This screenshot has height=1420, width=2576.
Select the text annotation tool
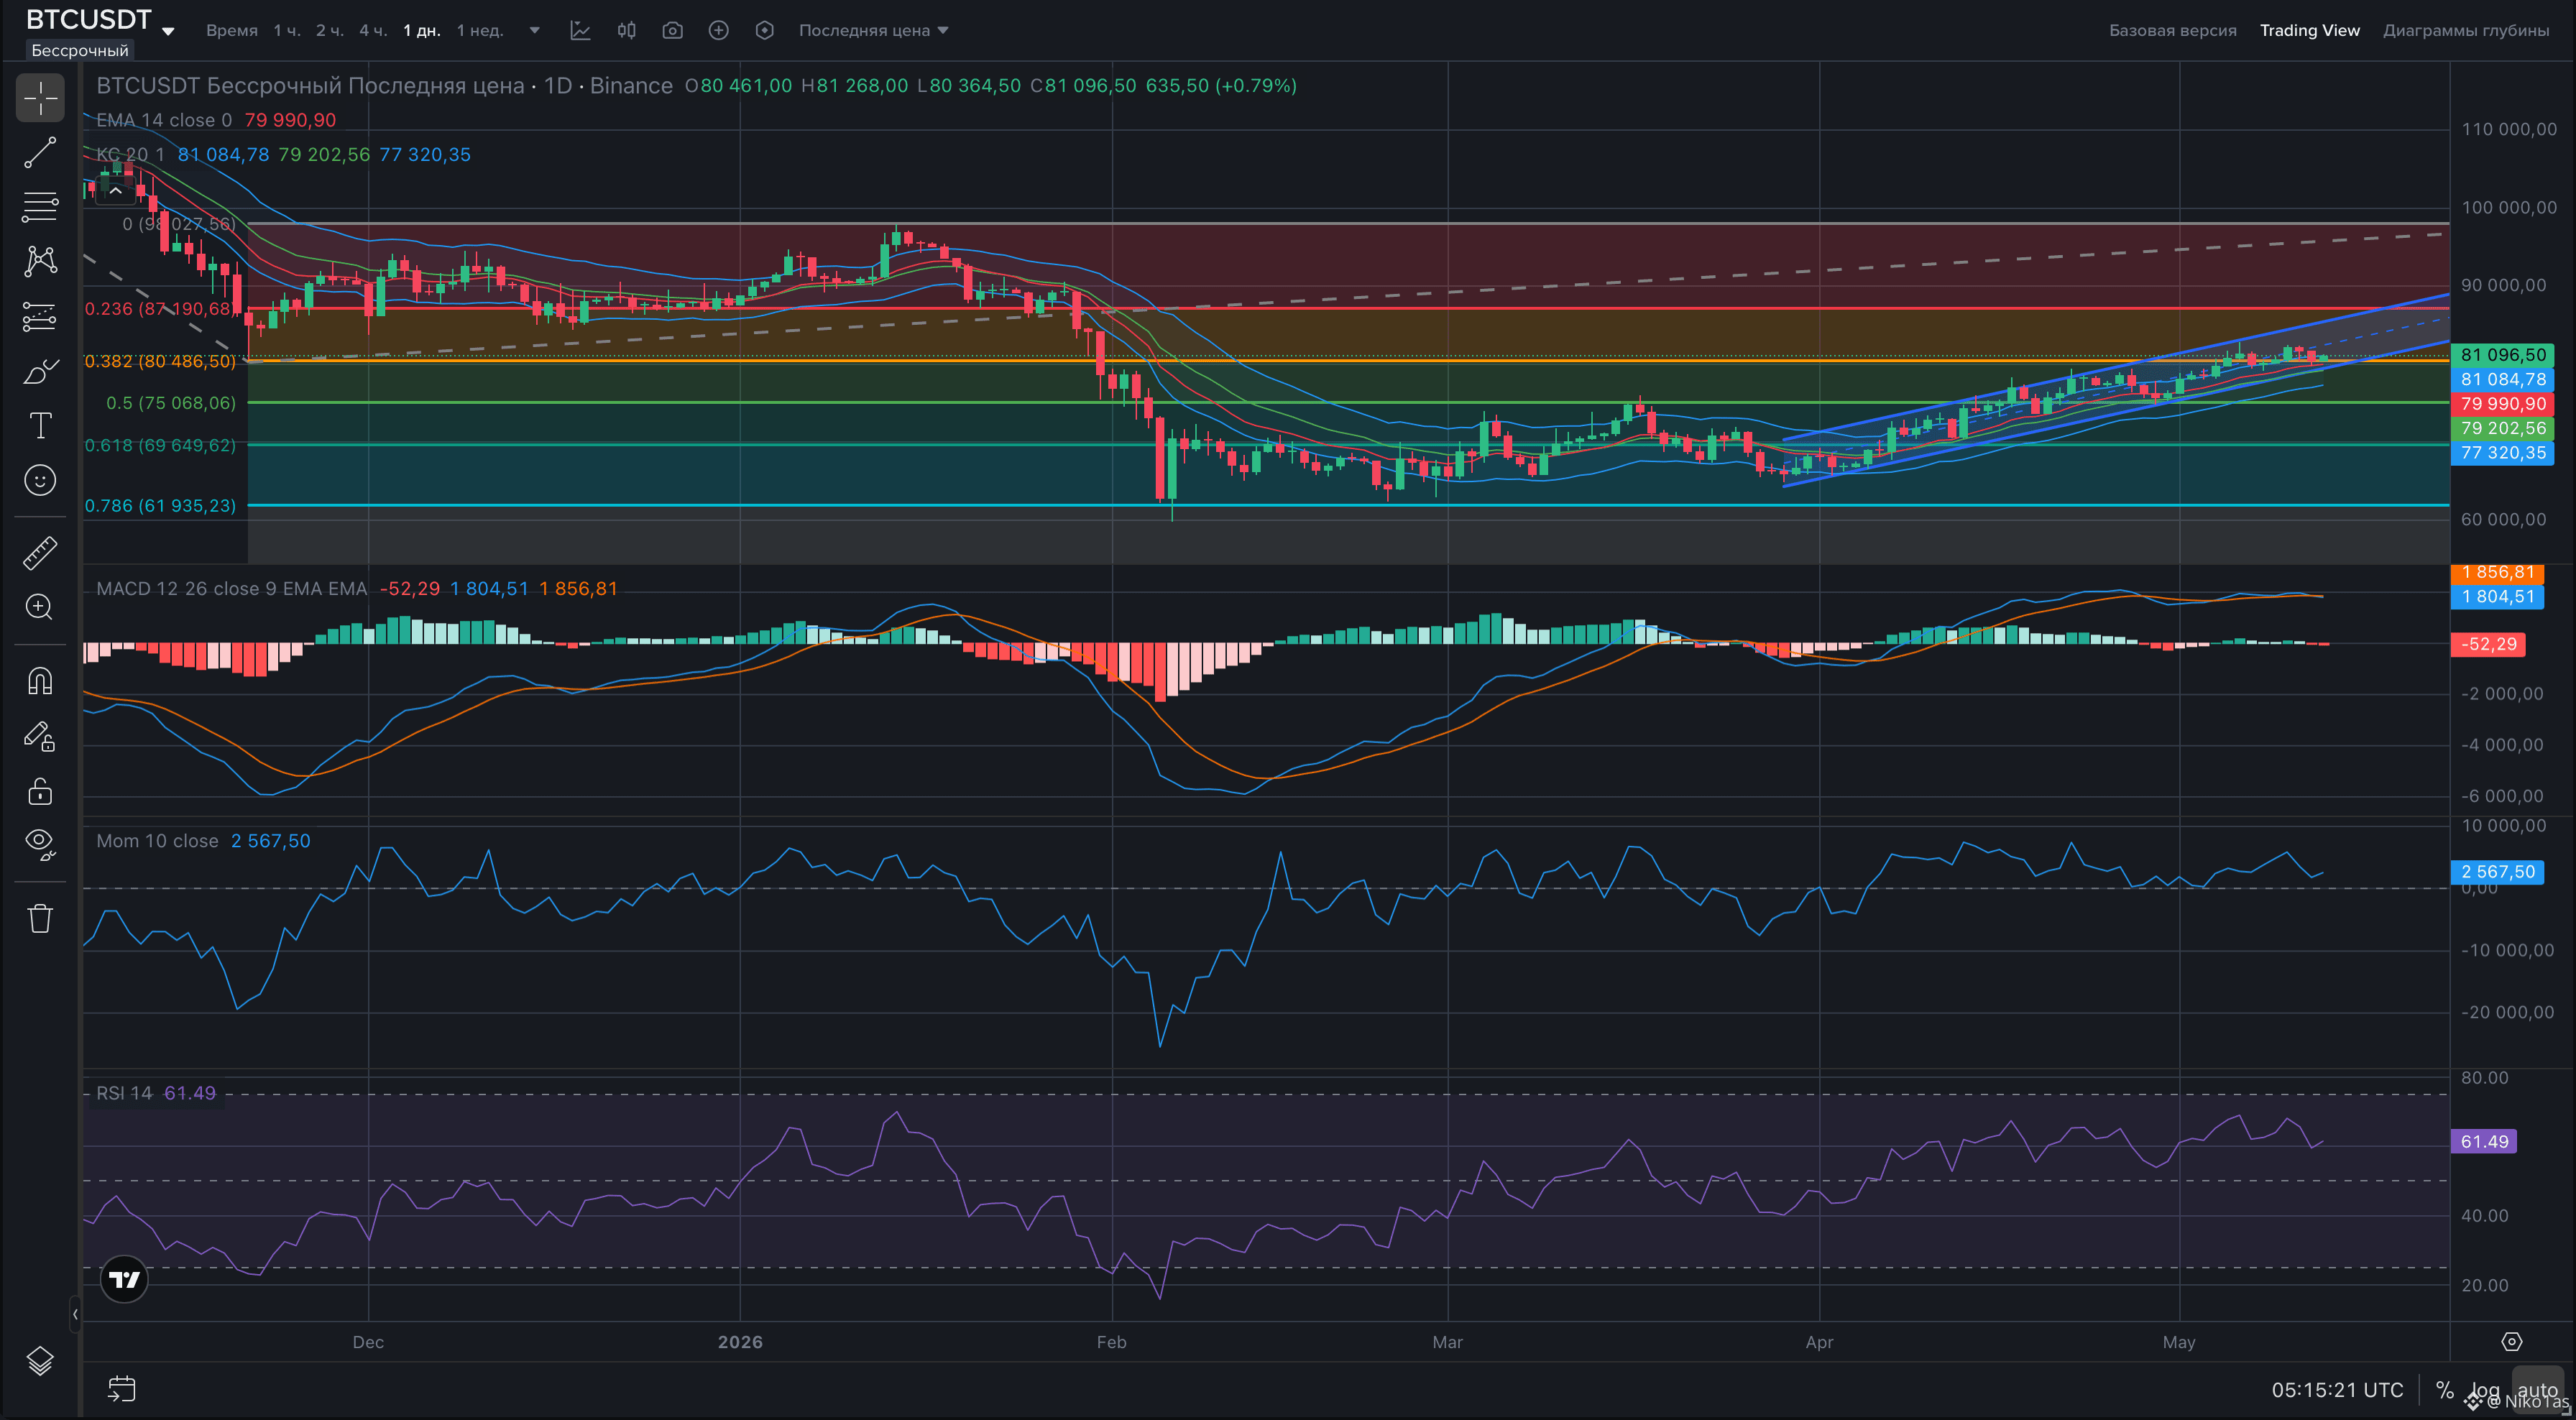point(40,425)
